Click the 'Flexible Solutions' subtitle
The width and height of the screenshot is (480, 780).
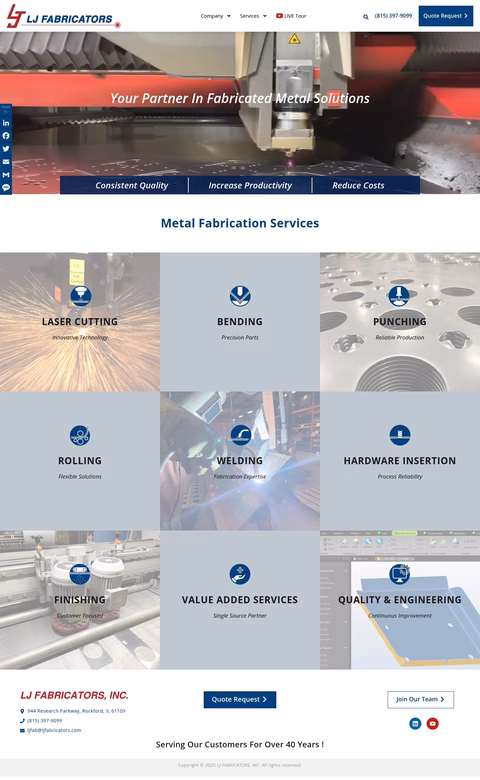[x=80, y=477]
